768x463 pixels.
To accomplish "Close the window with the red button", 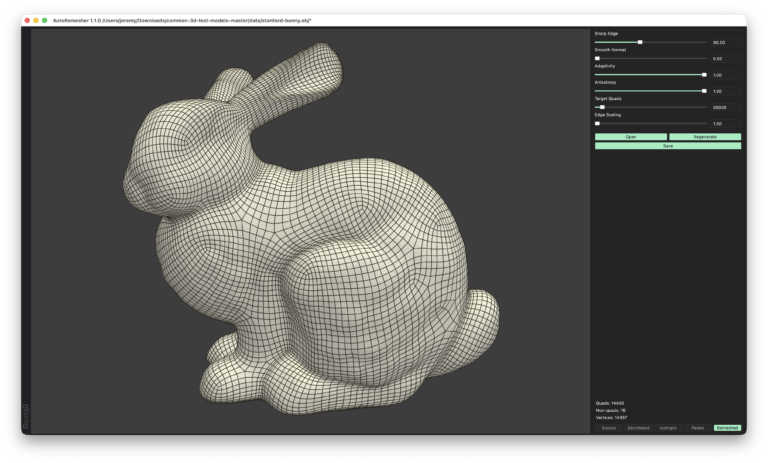I will click(x=27, y=21).
